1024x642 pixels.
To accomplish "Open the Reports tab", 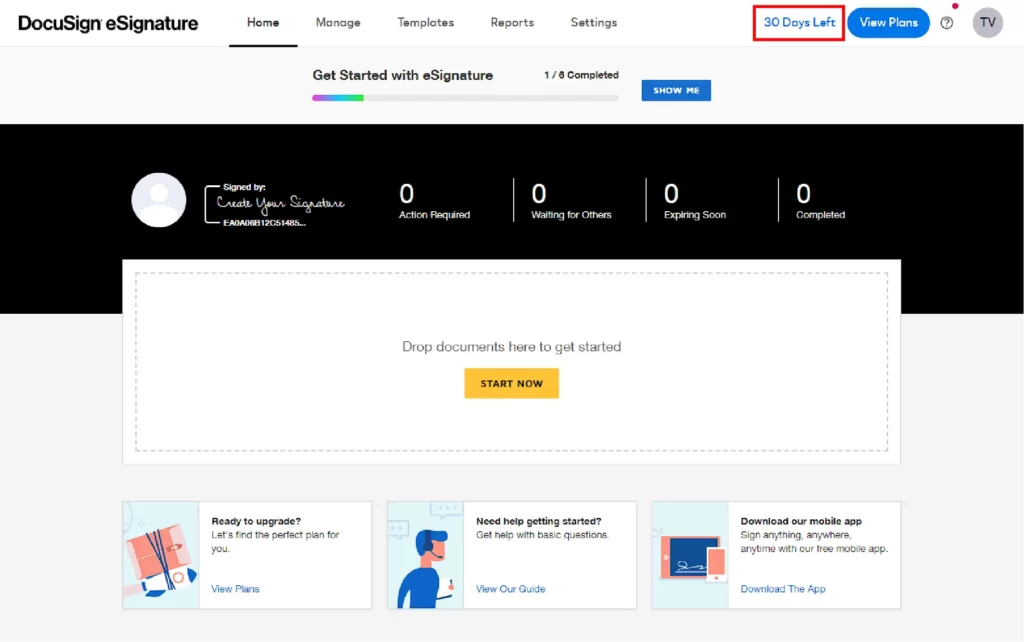I will (512, 23).
